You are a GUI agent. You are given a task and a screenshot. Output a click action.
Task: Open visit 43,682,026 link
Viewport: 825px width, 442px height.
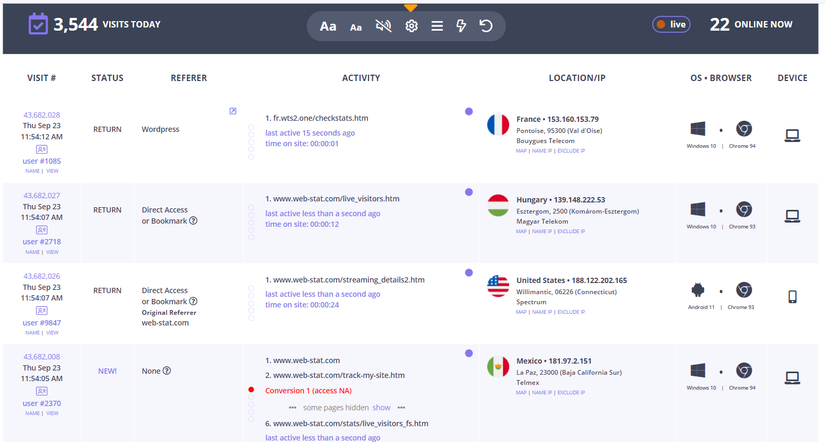click(x=42, y=276)
